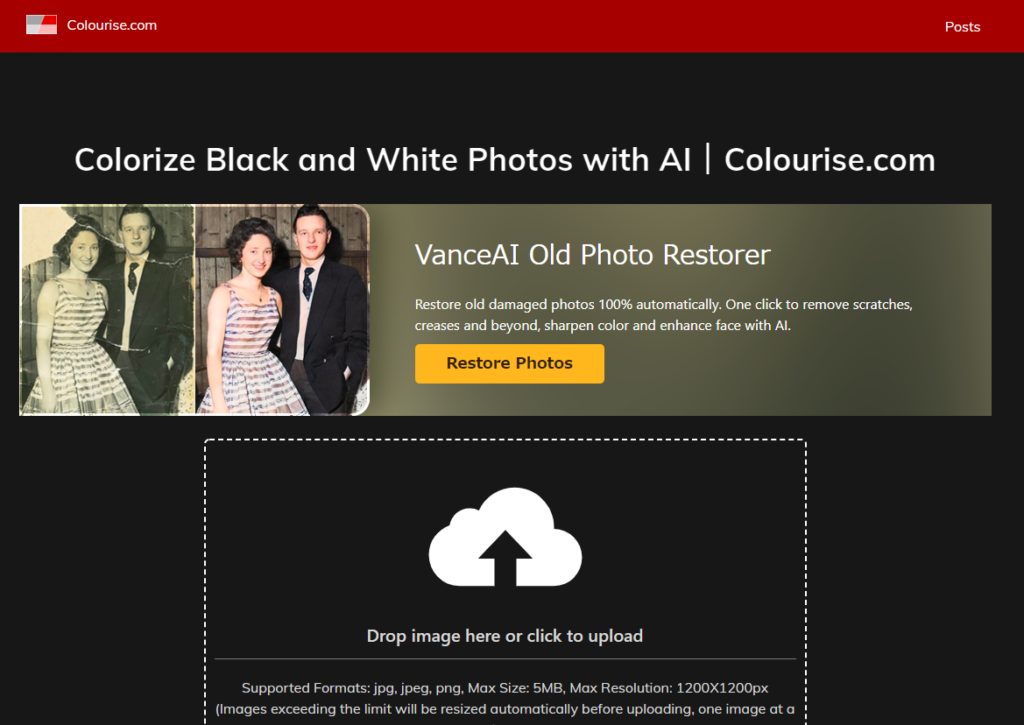Click "Colourise.com" at end of main heading
This screenshot has height=725, width=1024.
coord(829,160)
